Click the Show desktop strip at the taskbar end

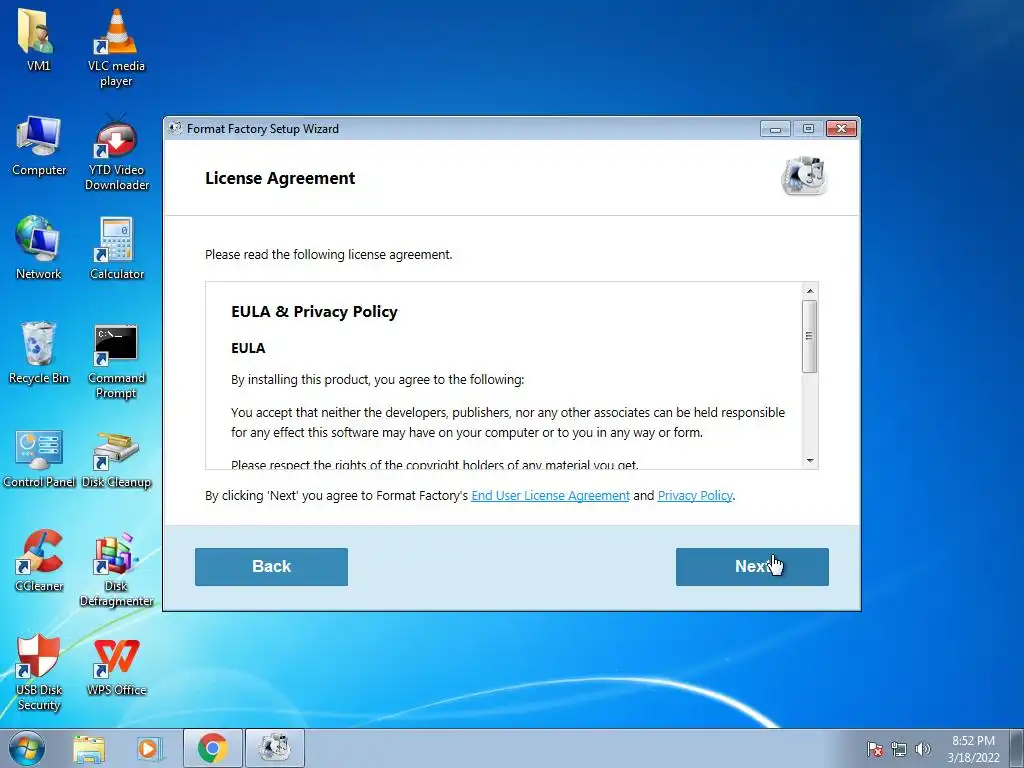[1017, 748]
